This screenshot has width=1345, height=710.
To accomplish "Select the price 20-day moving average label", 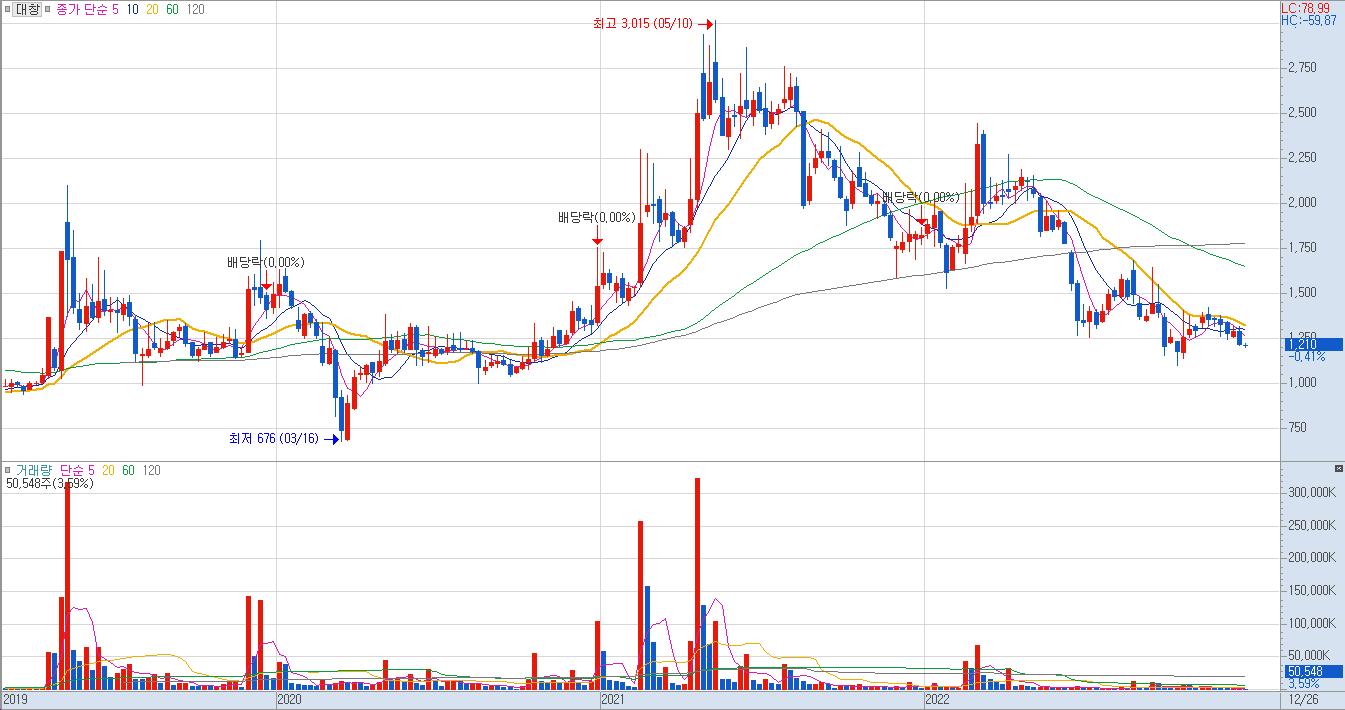I will (x=151, y=9).
